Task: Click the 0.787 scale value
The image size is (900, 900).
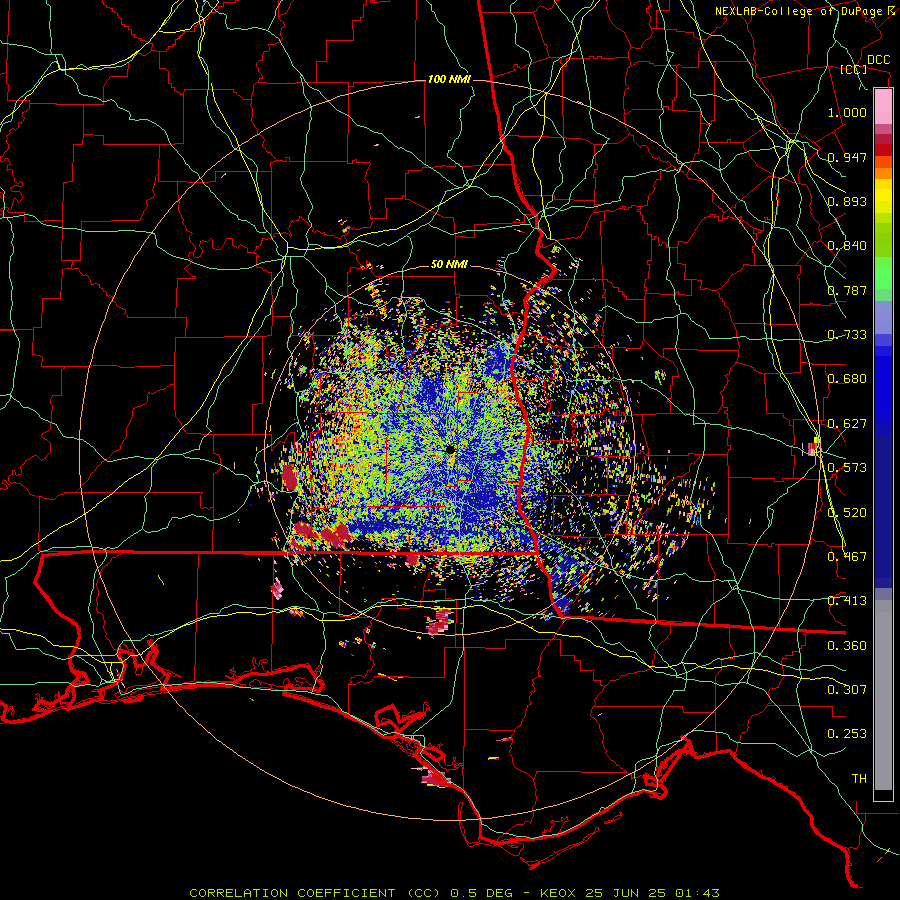Action: coord(847,290)
